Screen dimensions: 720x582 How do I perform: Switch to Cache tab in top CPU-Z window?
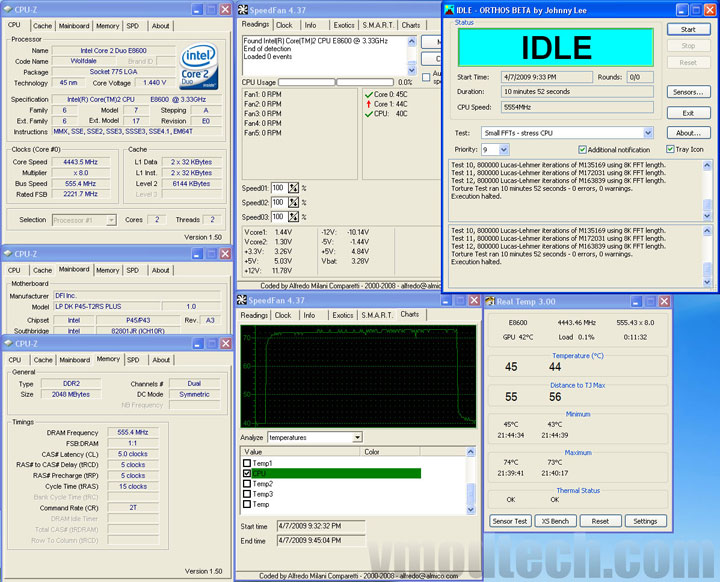coord(42,26)
